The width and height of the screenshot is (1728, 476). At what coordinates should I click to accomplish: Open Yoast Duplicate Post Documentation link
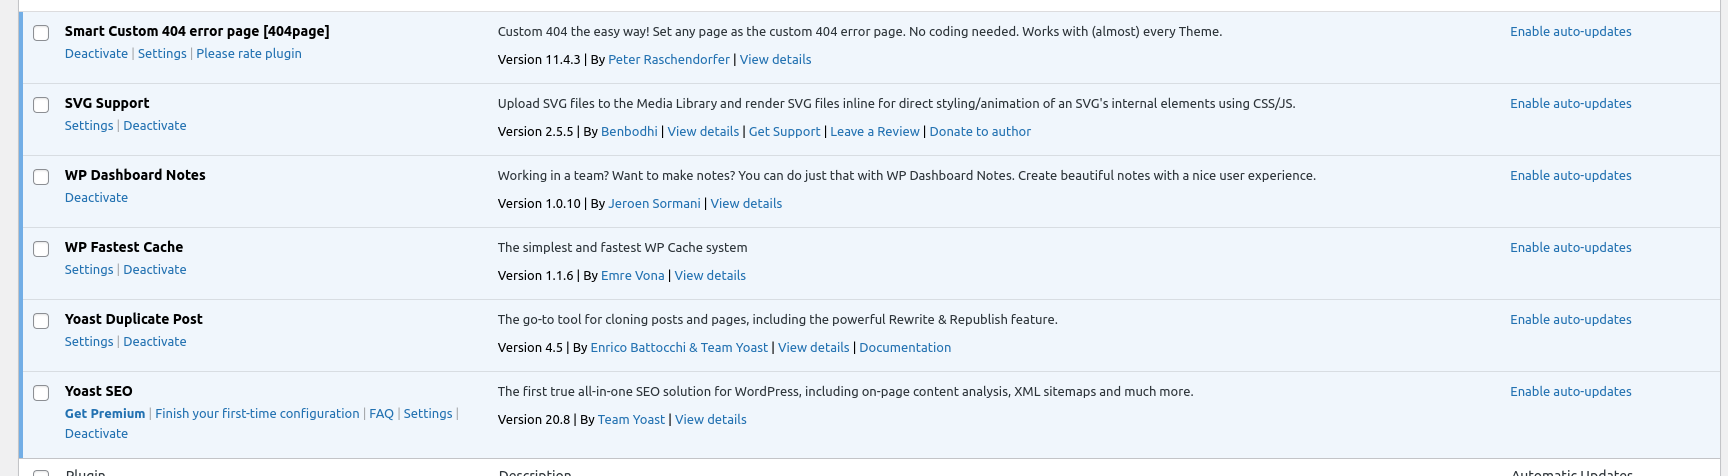[904, 348]
